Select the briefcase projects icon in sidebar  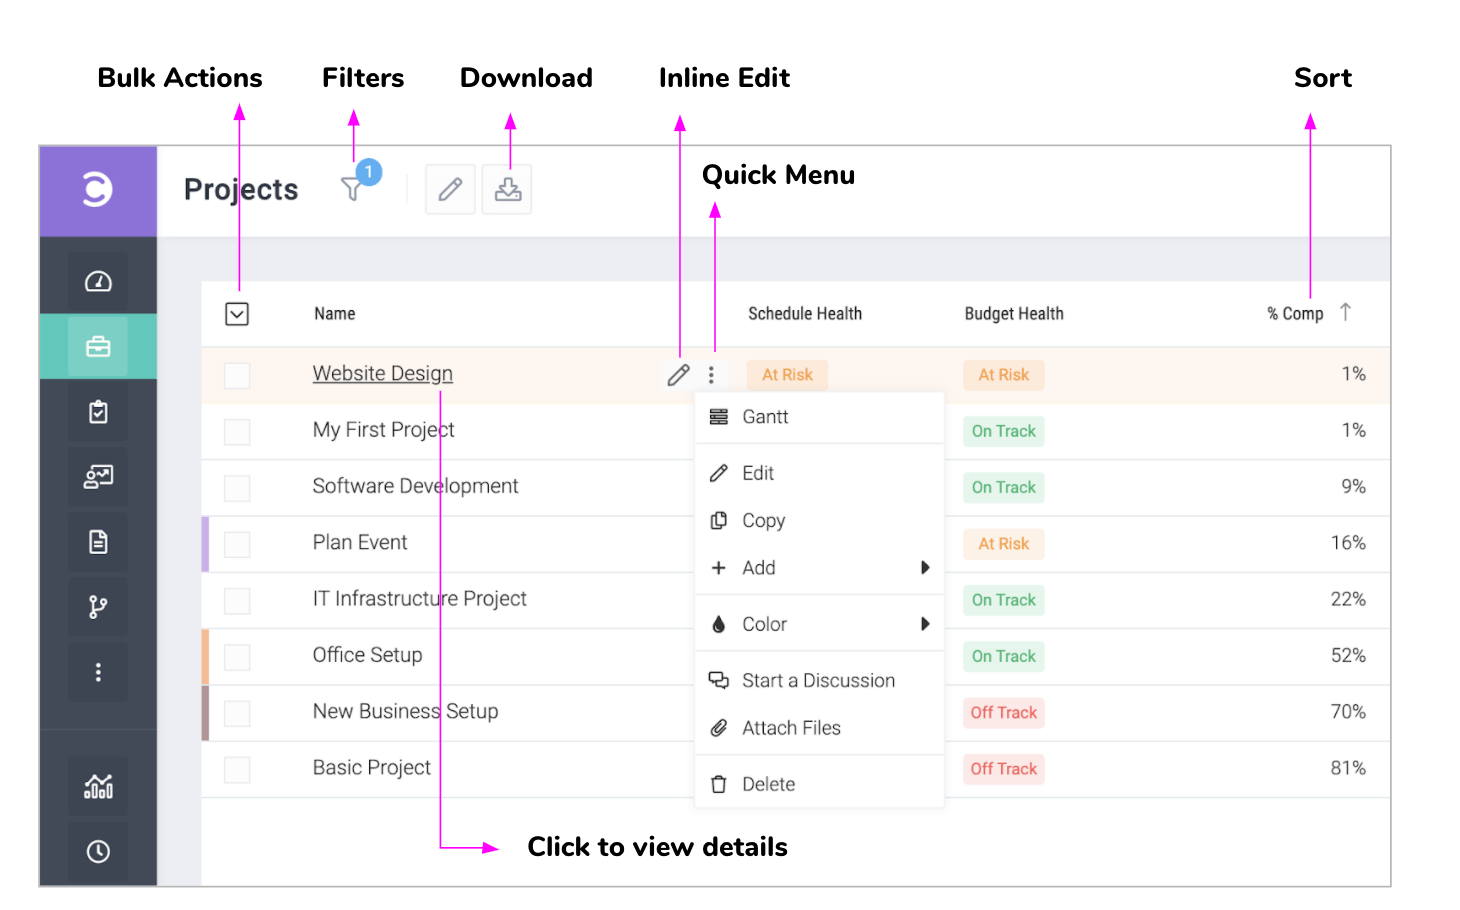[98, 347]
